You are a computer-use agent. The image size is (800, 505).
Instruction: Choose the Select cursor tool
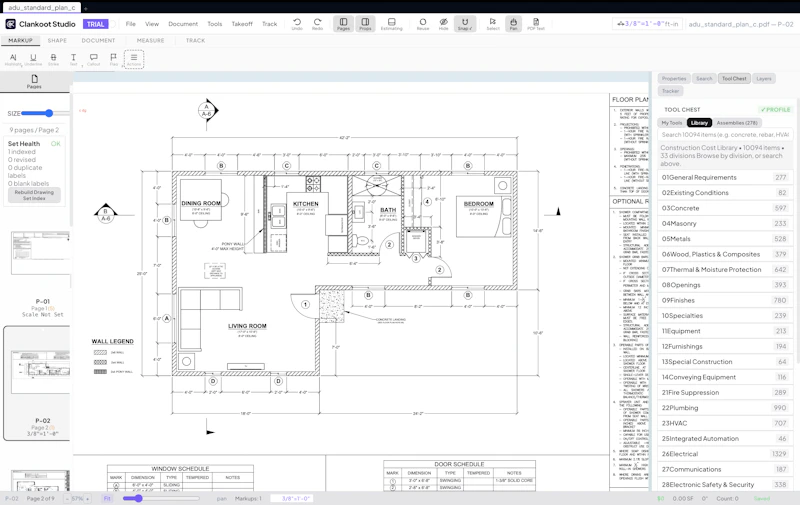pyautogui.click(x=493, y=23)
